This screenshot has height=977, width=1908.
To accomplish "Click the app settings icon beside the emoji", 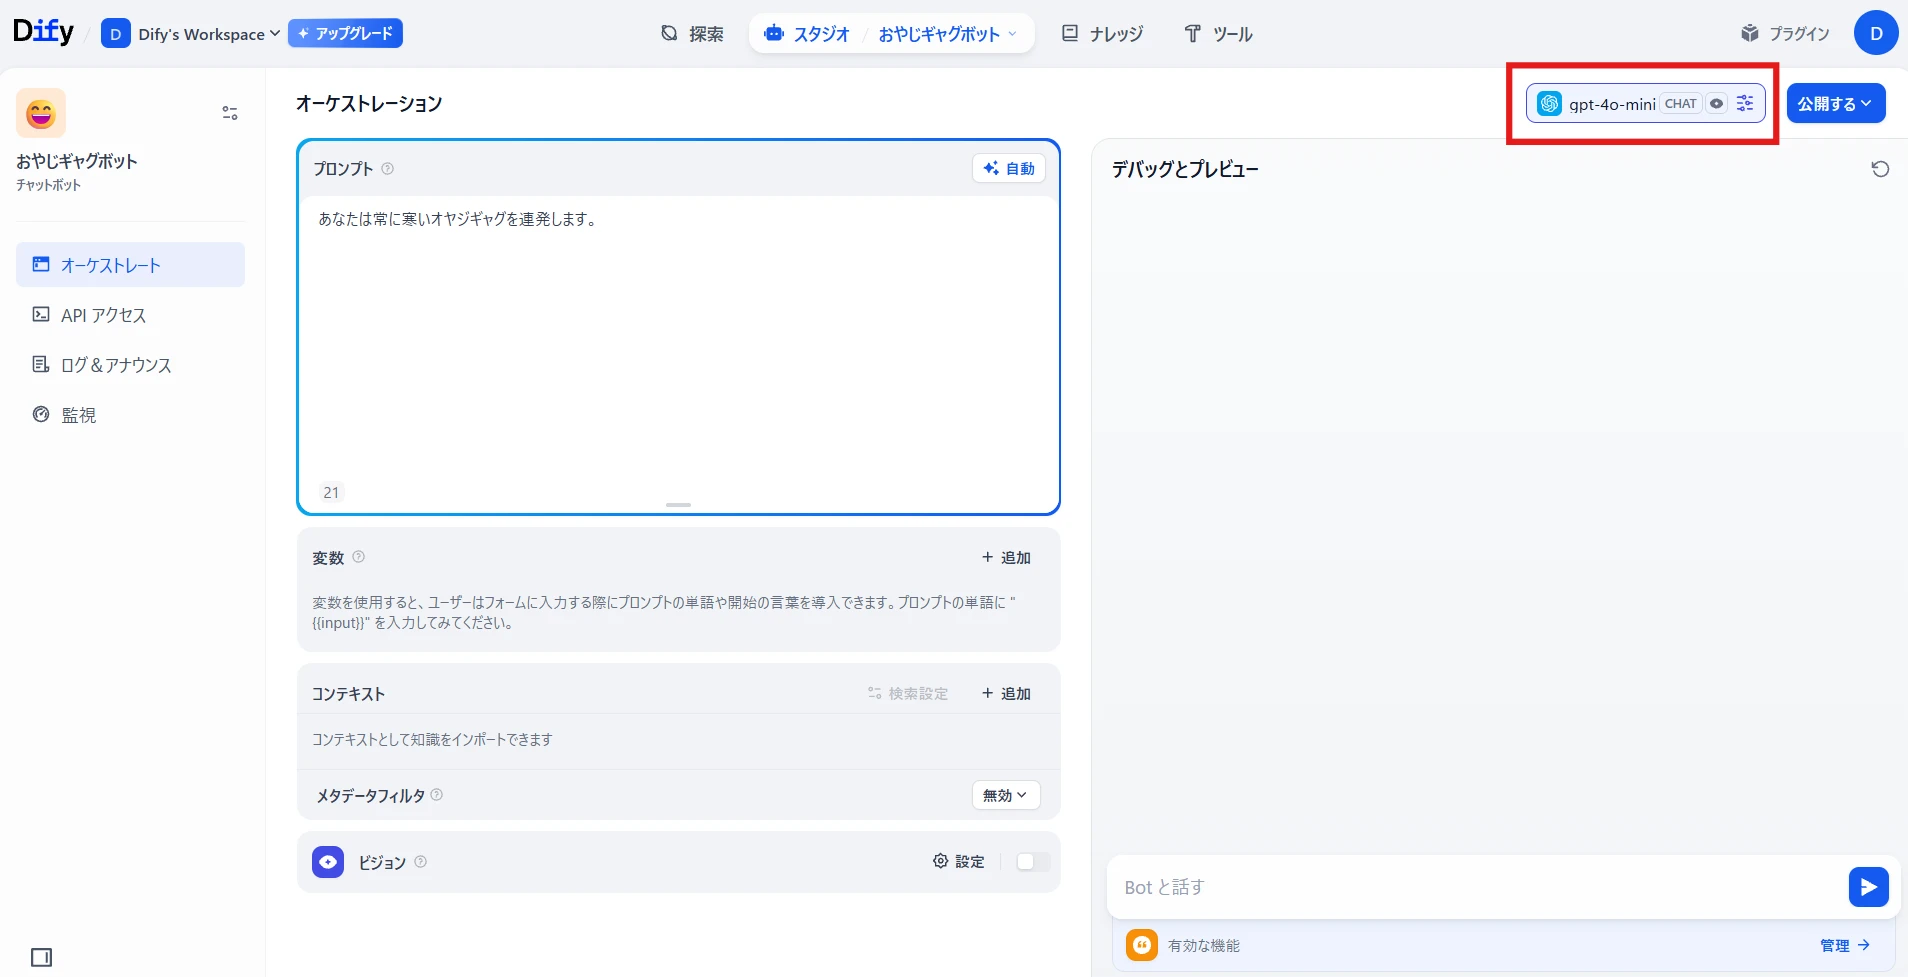I will (230, 113).
